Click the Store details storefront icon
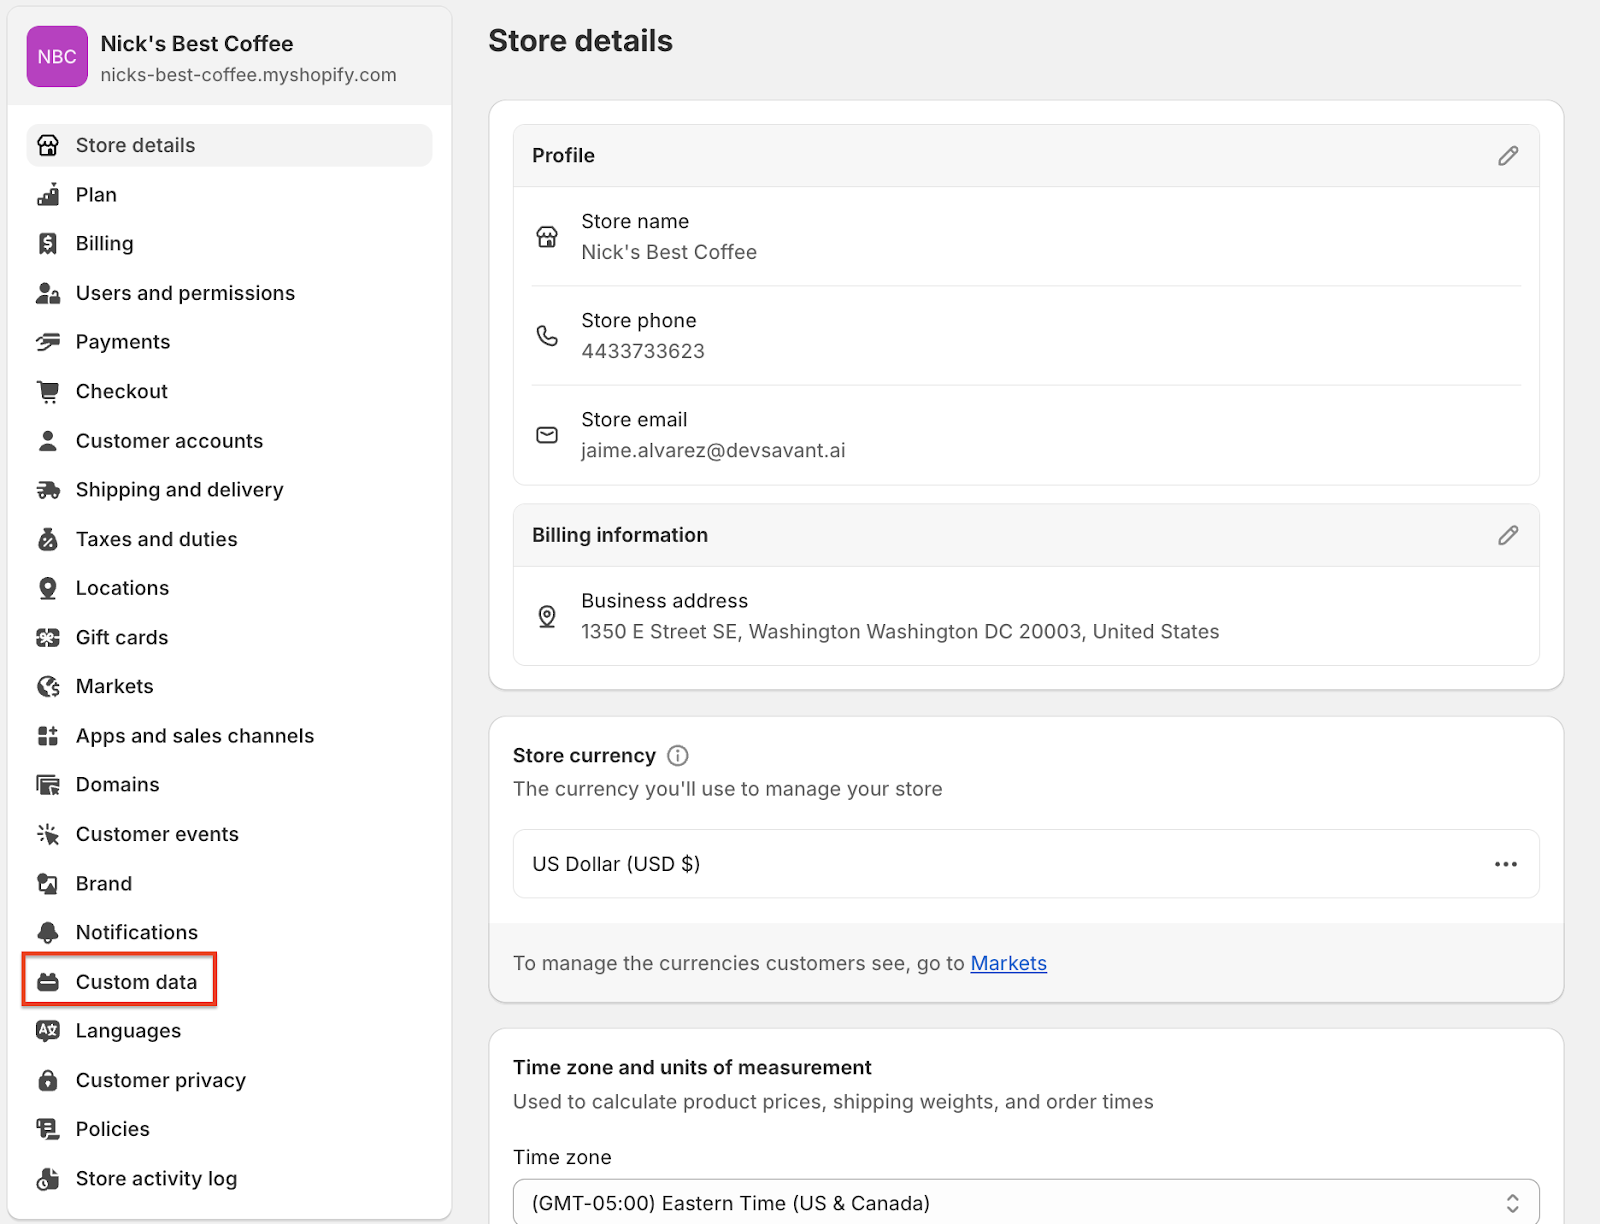This screenshot has height=1224, width=1600. pos(48,146)
